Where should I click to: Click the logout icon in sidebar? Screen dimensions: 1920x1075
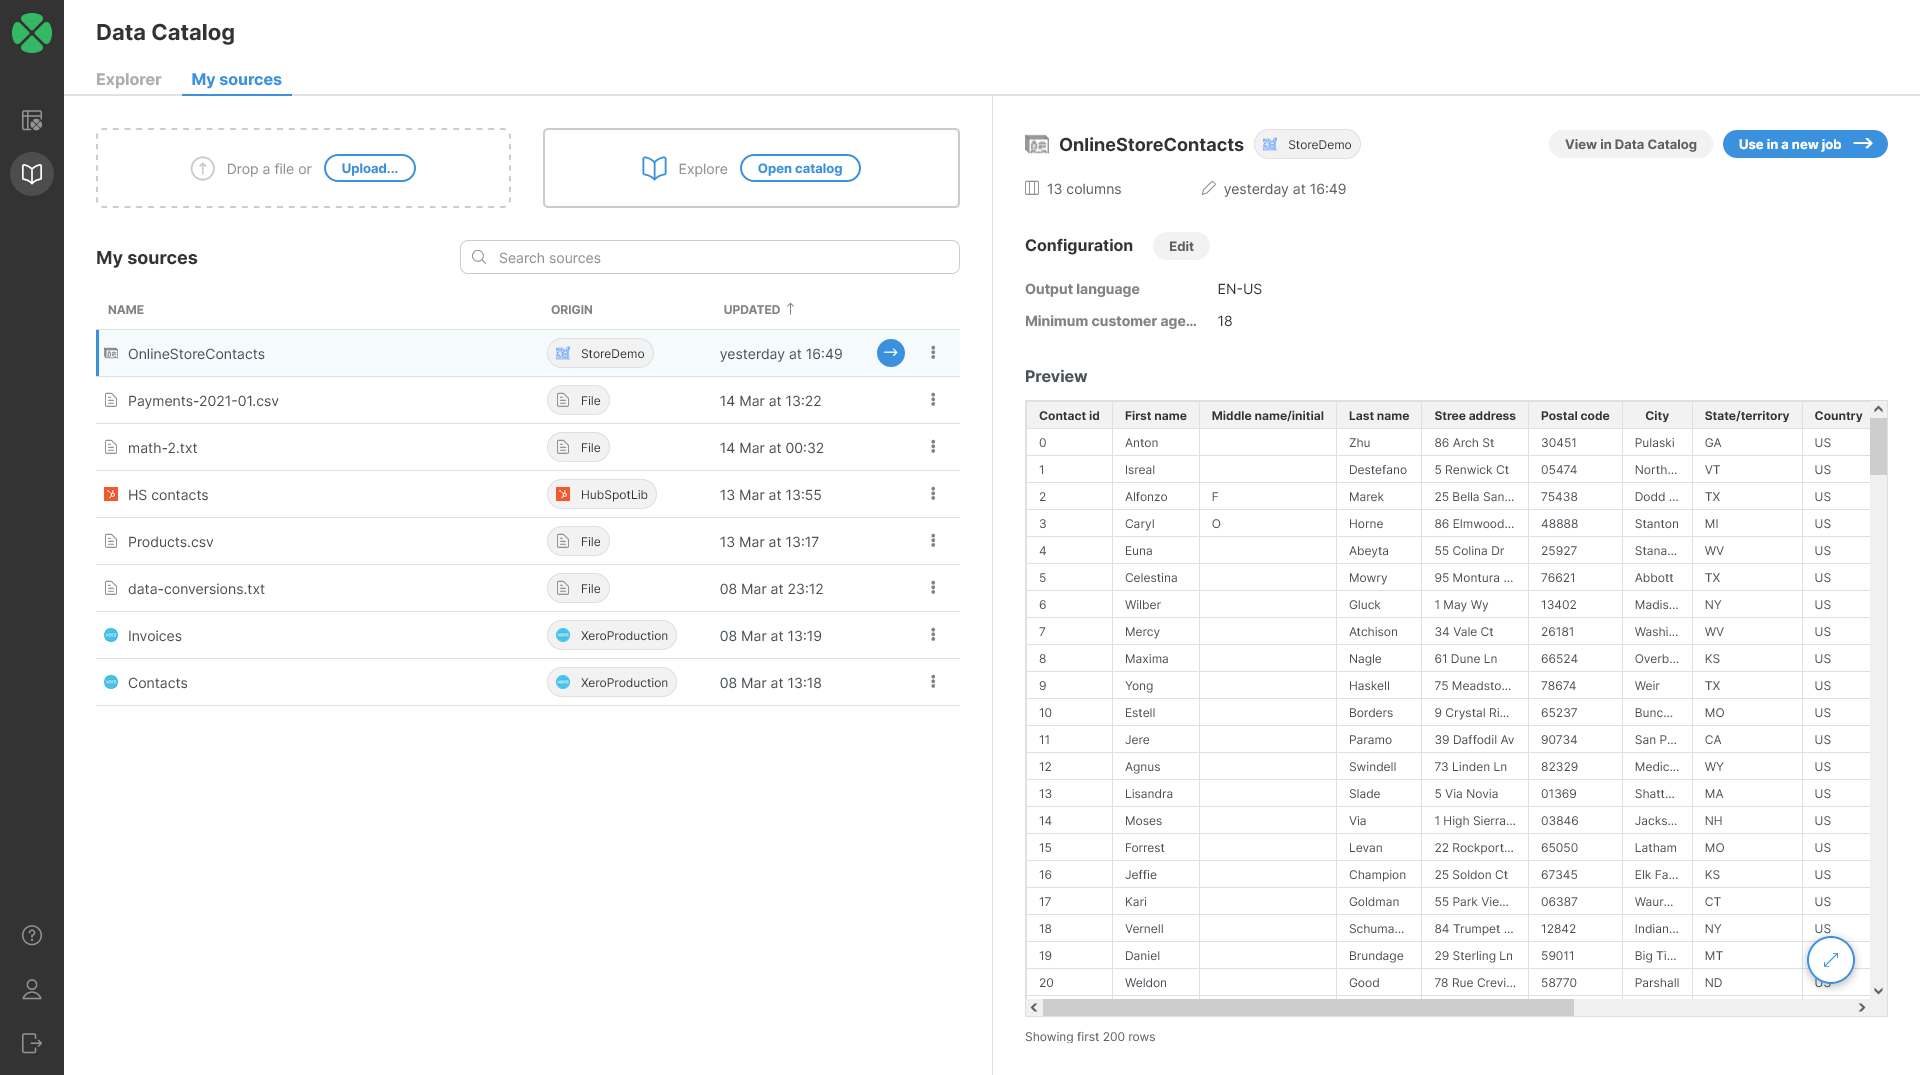pyautogui.click(x=32, y=1043)
